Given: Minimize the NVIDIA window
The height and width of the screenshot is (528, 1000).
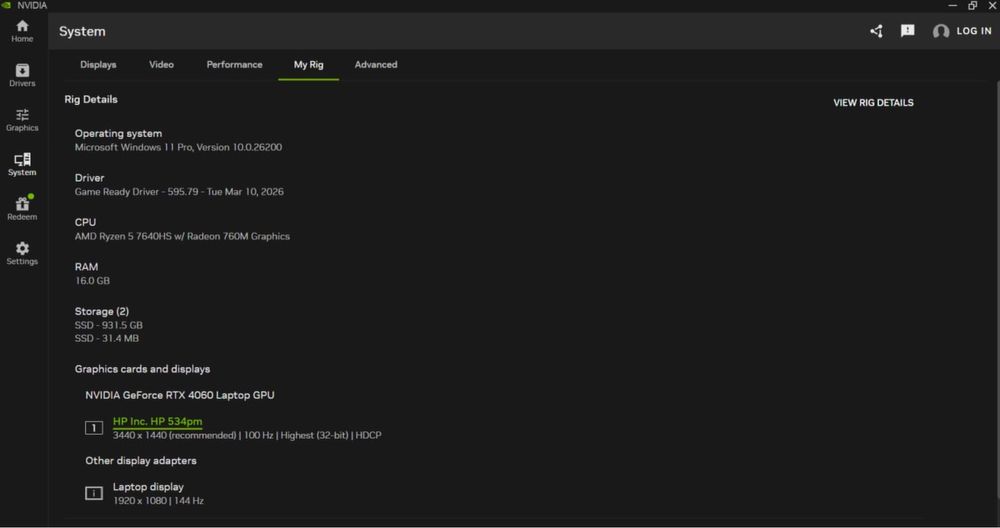Looking at the screenshot, I should (952, 5).
